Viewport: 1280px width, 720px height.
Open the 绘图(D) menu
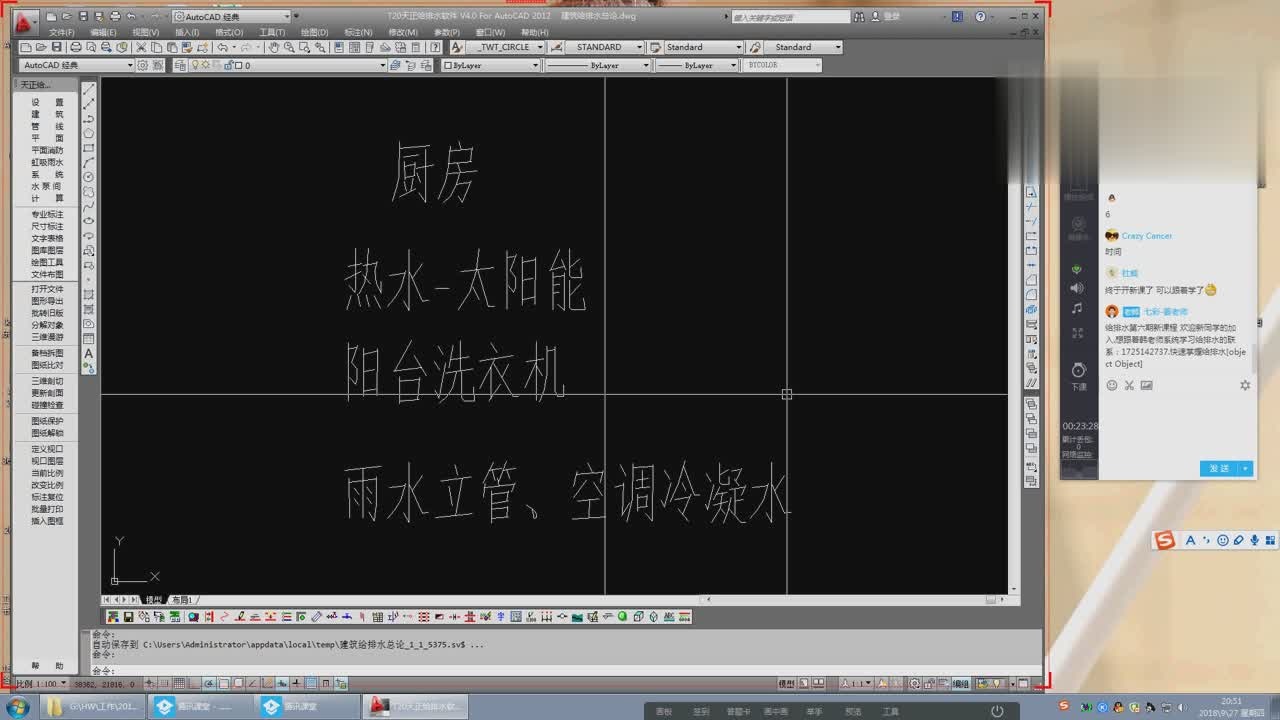(x=314, y=32)
